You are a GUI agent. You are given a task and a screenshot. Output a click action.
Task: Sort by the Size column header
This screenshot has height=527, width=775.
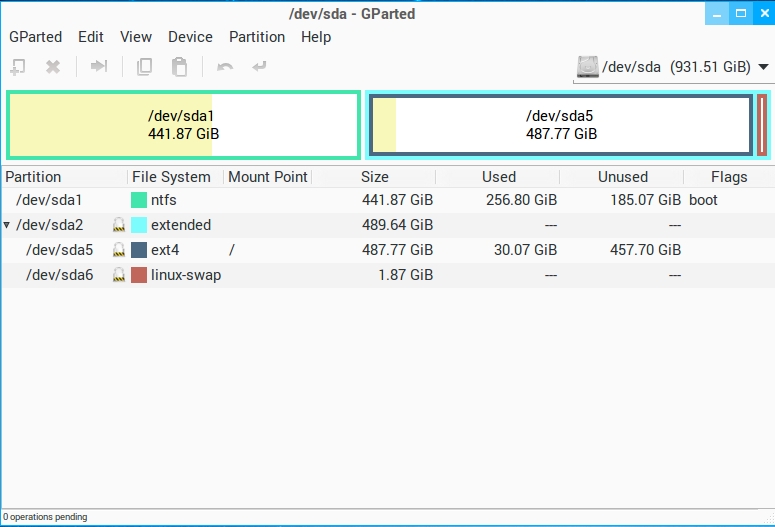pyautogui.click(x=374, y=177)
